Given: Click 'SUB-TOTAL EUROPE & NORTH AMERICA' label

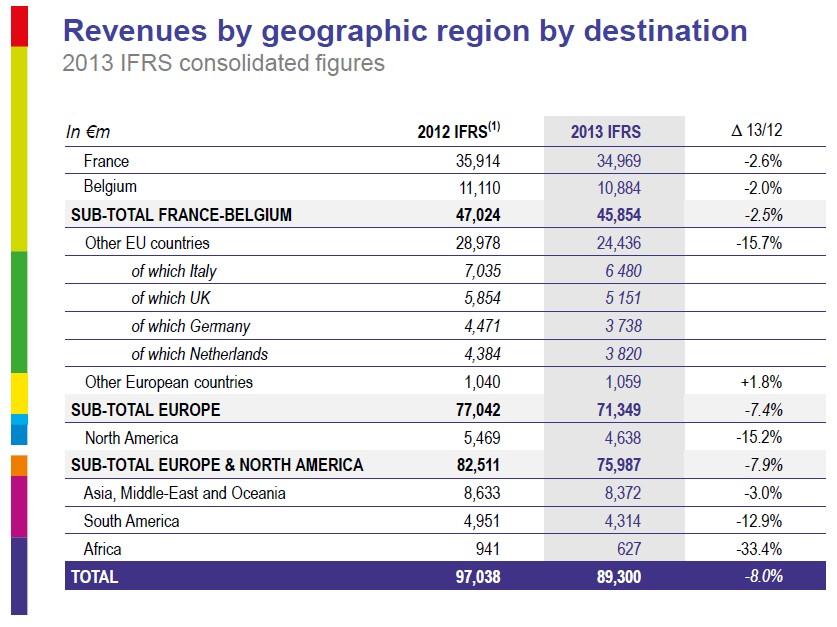Looking at the screenshot, I should tap(217, 465).
